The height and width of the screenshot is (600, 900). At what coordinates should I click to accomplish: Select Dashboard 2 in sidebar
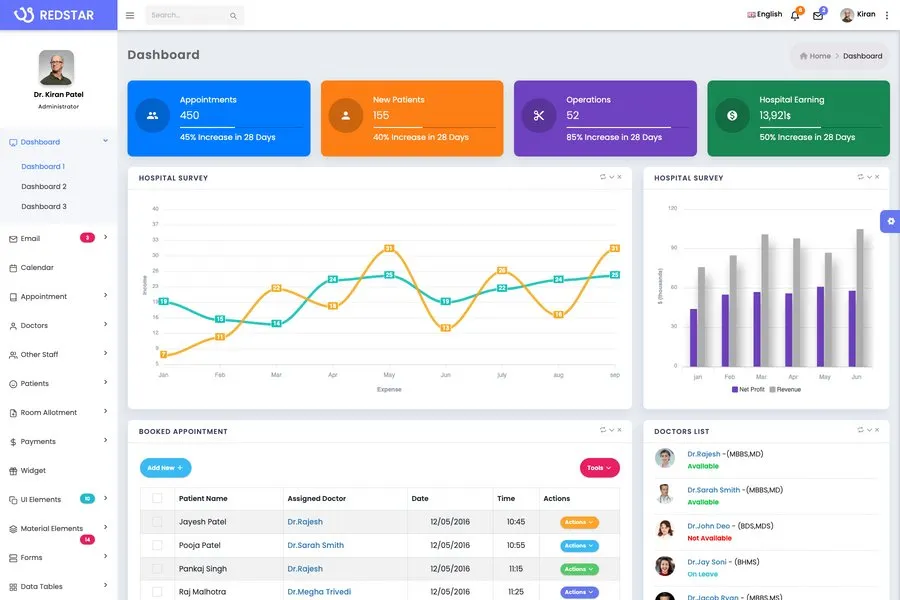click(44, 187)
